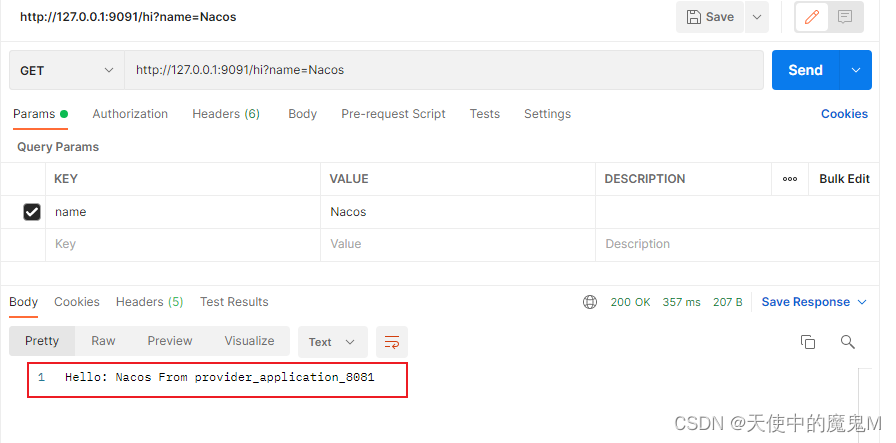Toggle line wrap icon in response
The width and height of the screenshot is (896, 443).
[x=391, y=342]
